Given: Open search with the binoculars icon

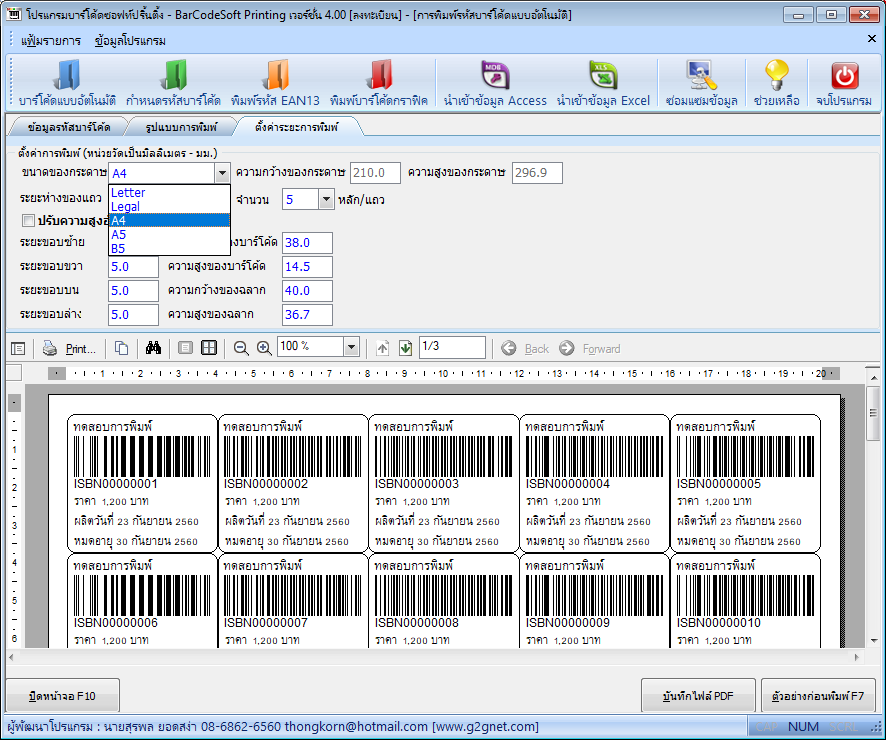Looking at the screenshot, I should coord(153,348).
